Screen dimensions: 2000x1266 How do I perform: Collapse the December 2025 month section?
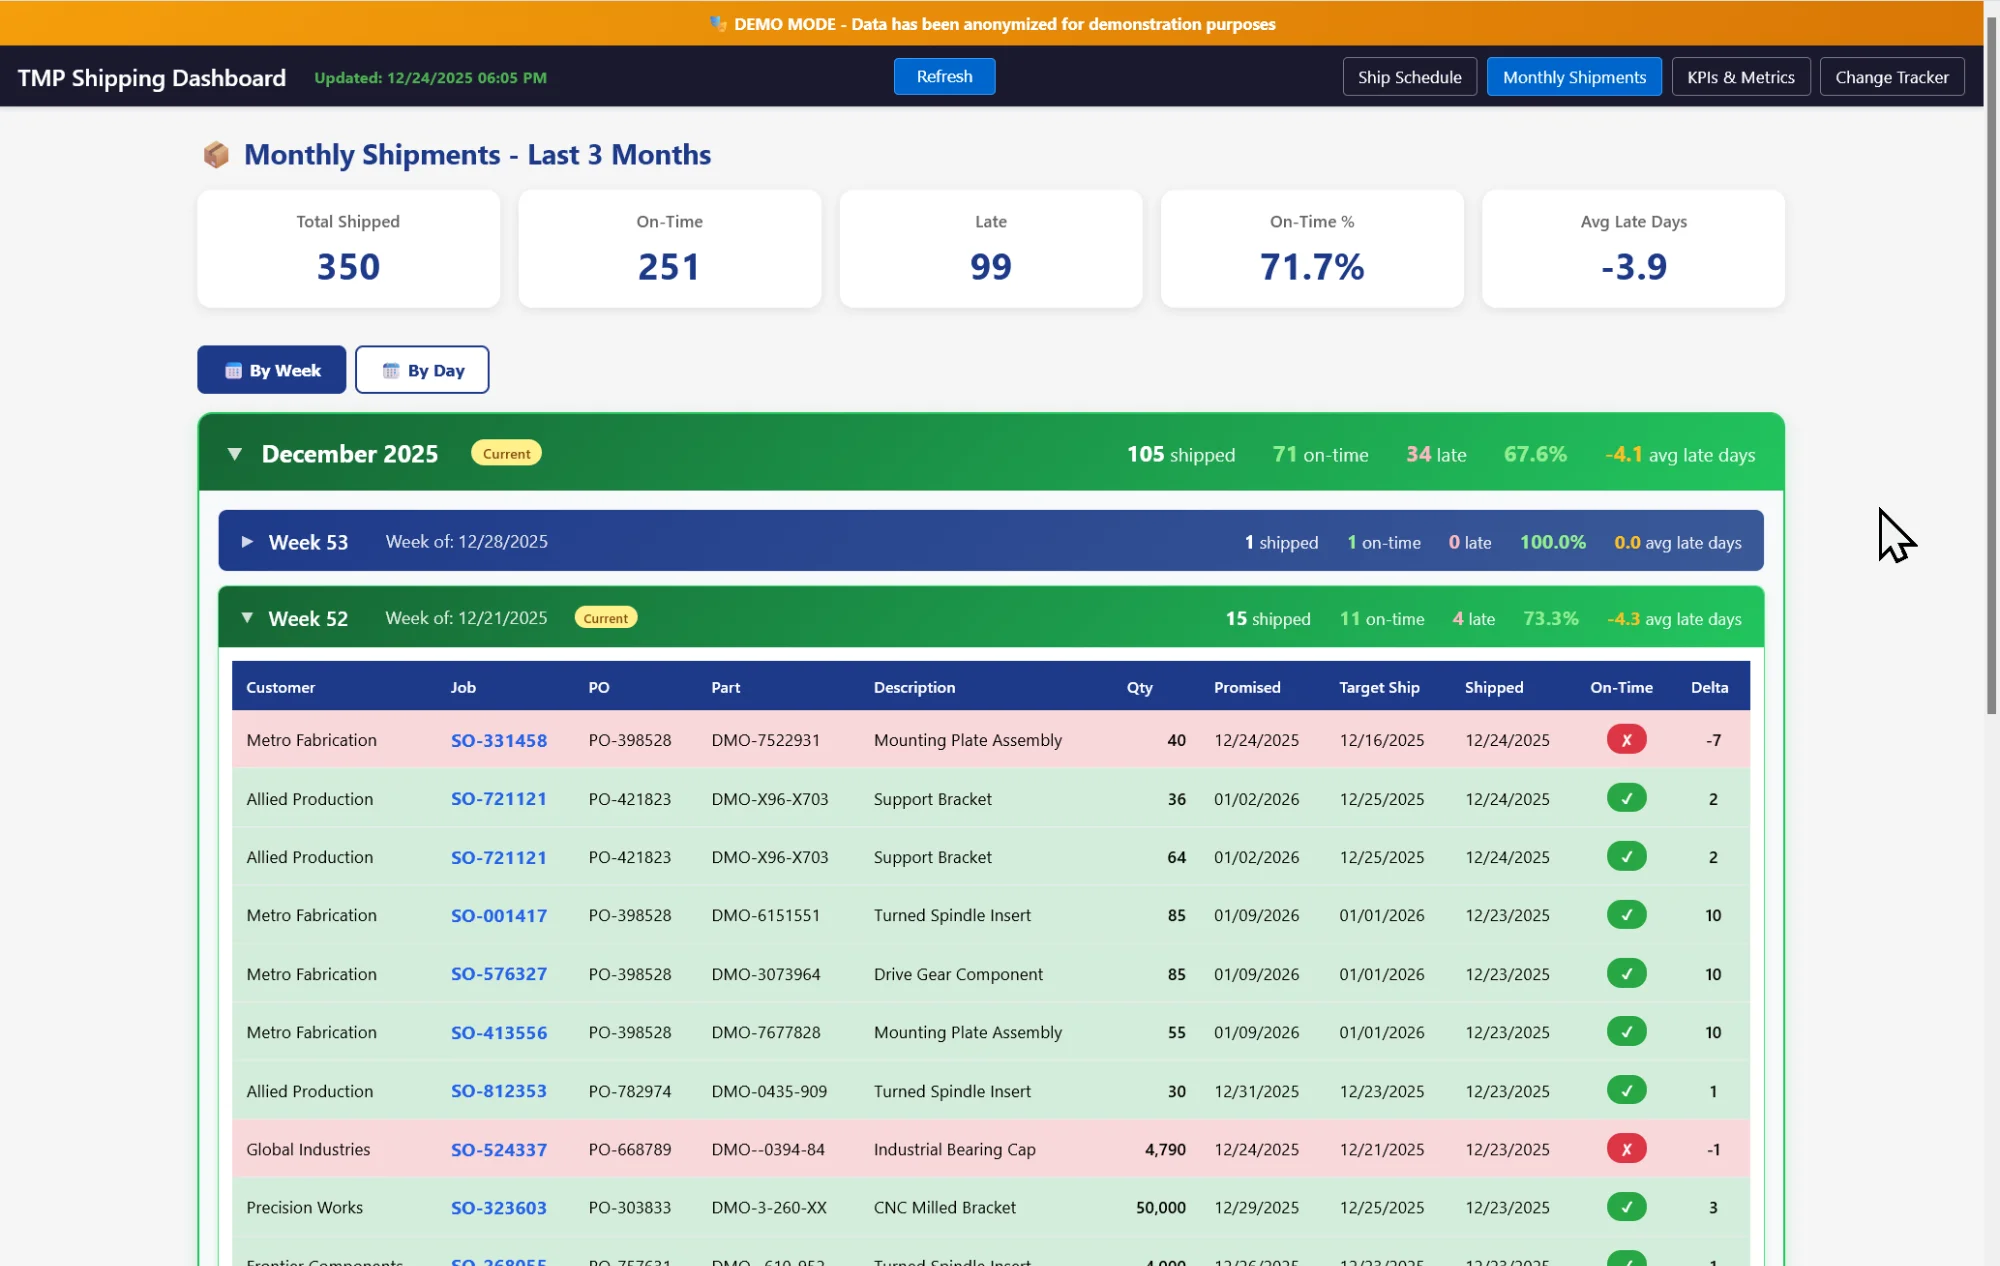click(x=235, y=454)
